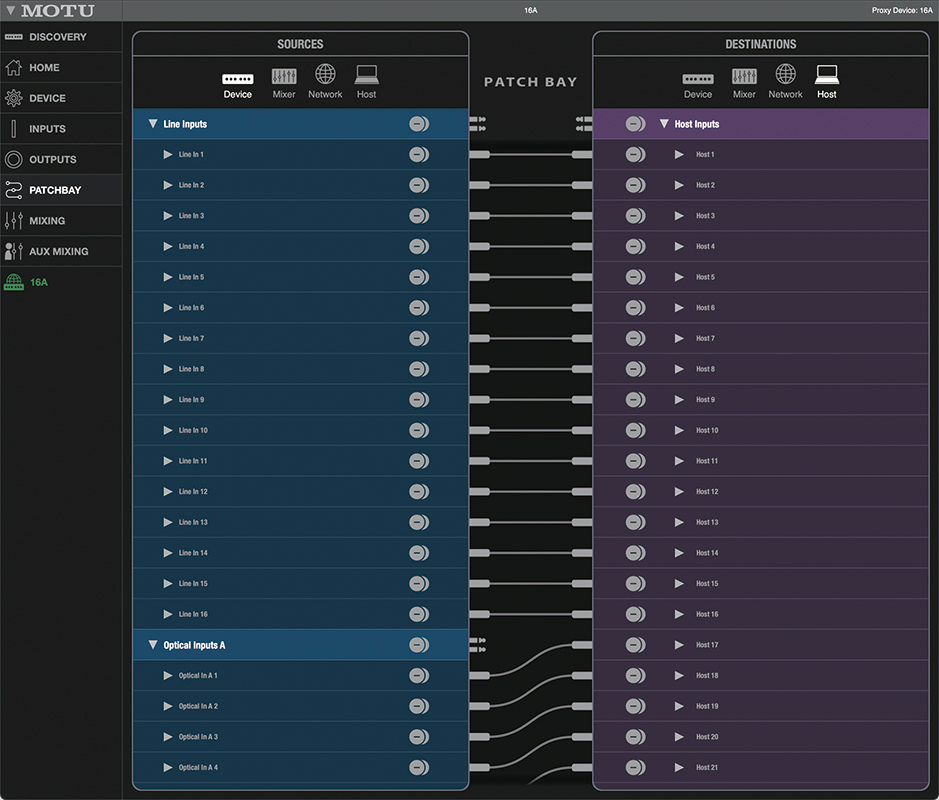Open the MIXING menu item

click(x=47, y=221)
